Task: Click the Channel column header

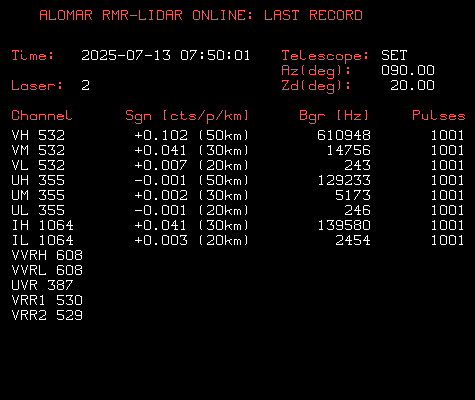Action: pyautogui.click(x=42, y=115)
